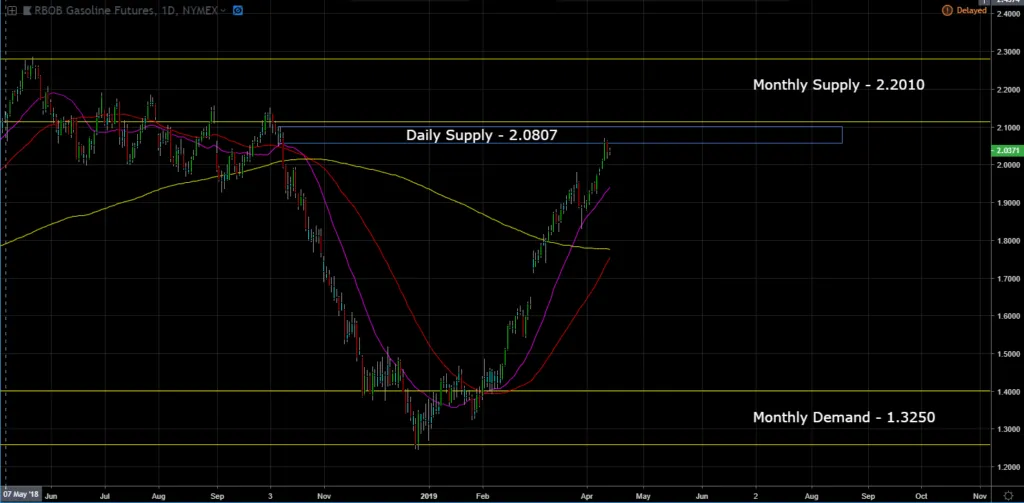Click the price tag at top of price scale

(x=1006, y=3)
